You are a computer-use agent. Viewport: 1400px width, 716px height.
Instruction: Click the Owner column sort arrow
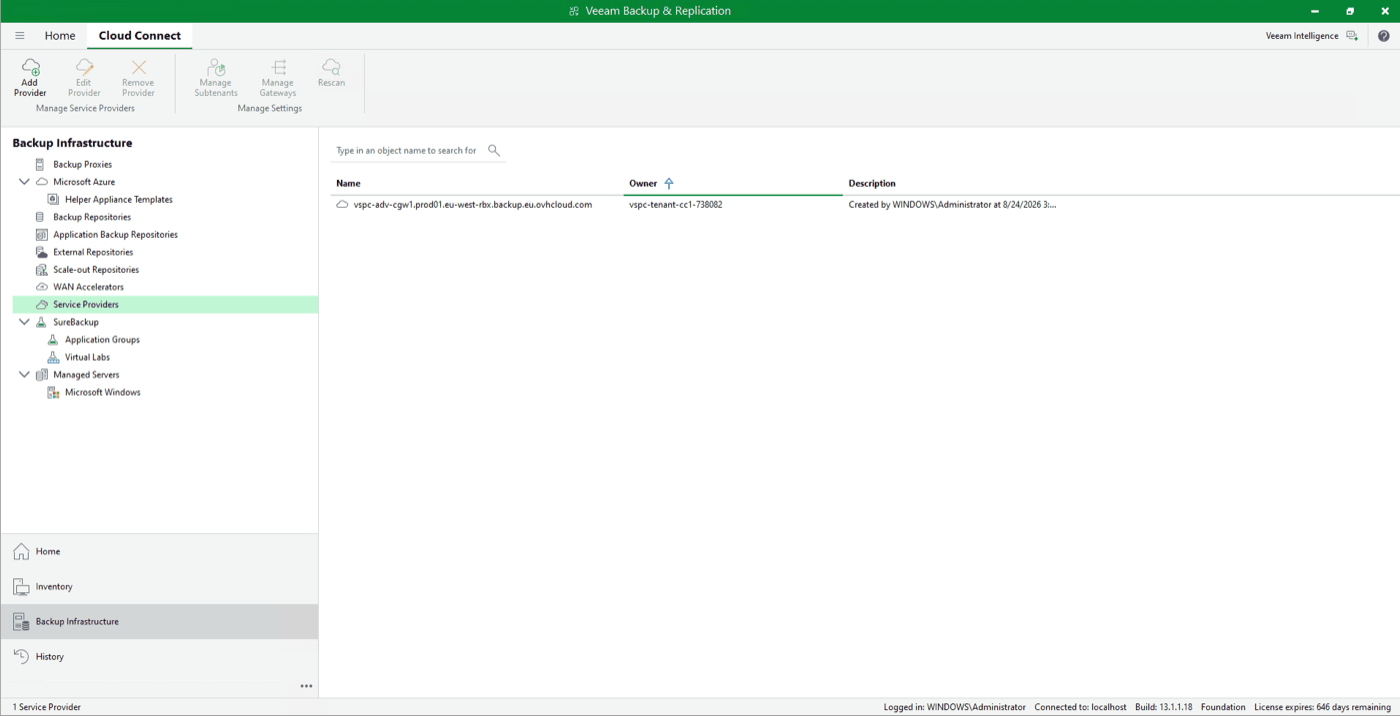[669, 183]
